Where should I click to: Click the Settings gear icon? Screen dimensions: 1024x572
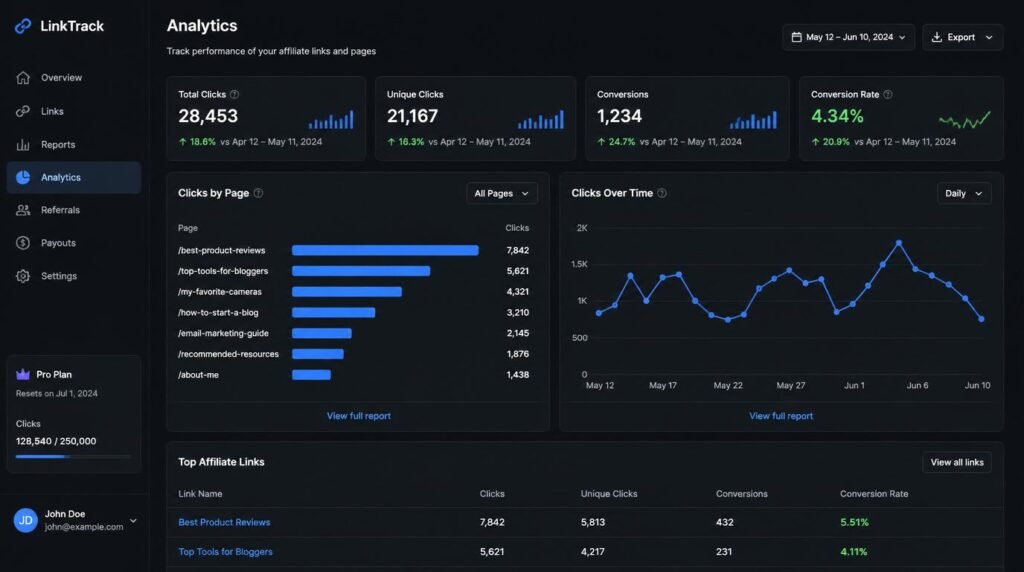23,276
